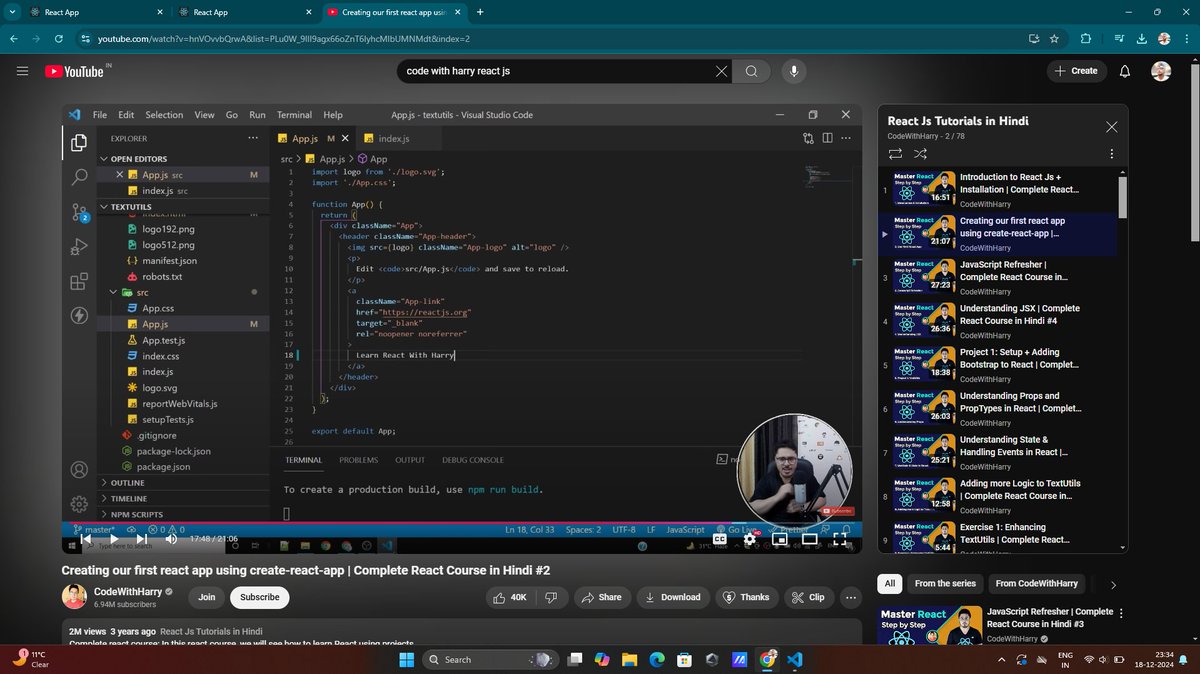Toggle playlist loop button
The width and height of the screenshot is (1200, 674).
pos(895,154)
